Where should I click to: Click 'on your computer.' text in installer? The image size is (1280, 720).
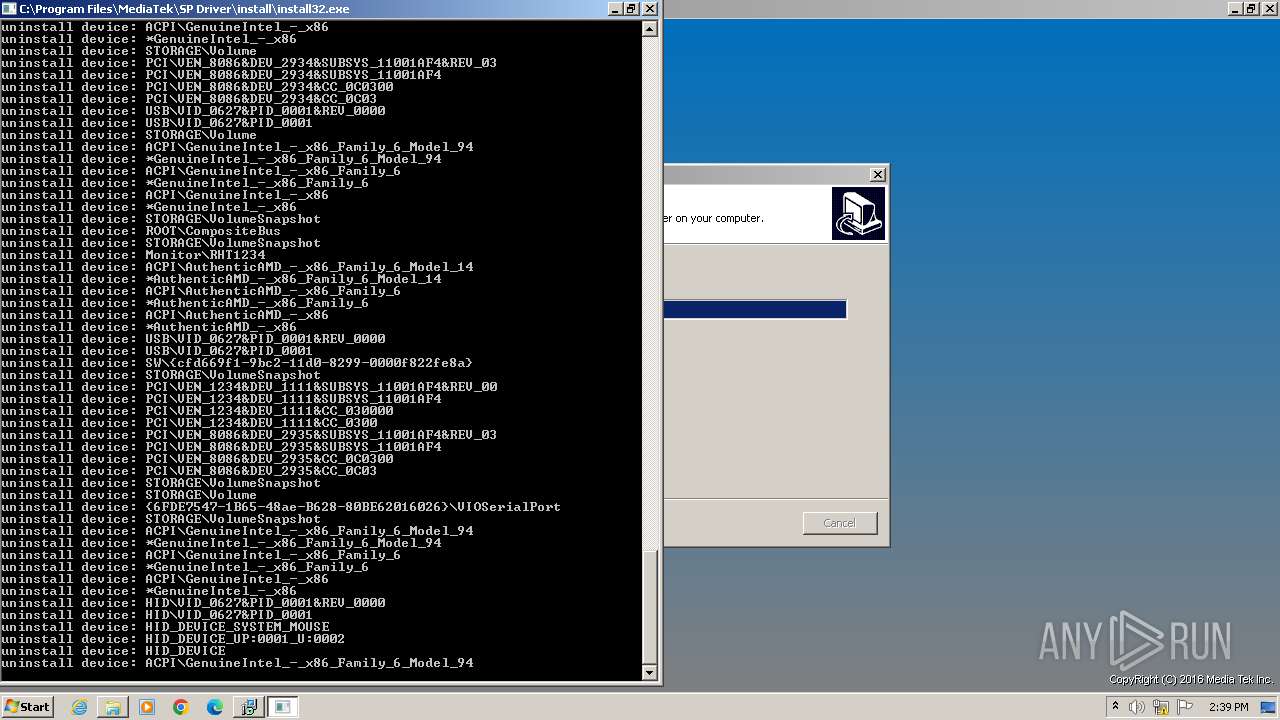pos(720,218)
